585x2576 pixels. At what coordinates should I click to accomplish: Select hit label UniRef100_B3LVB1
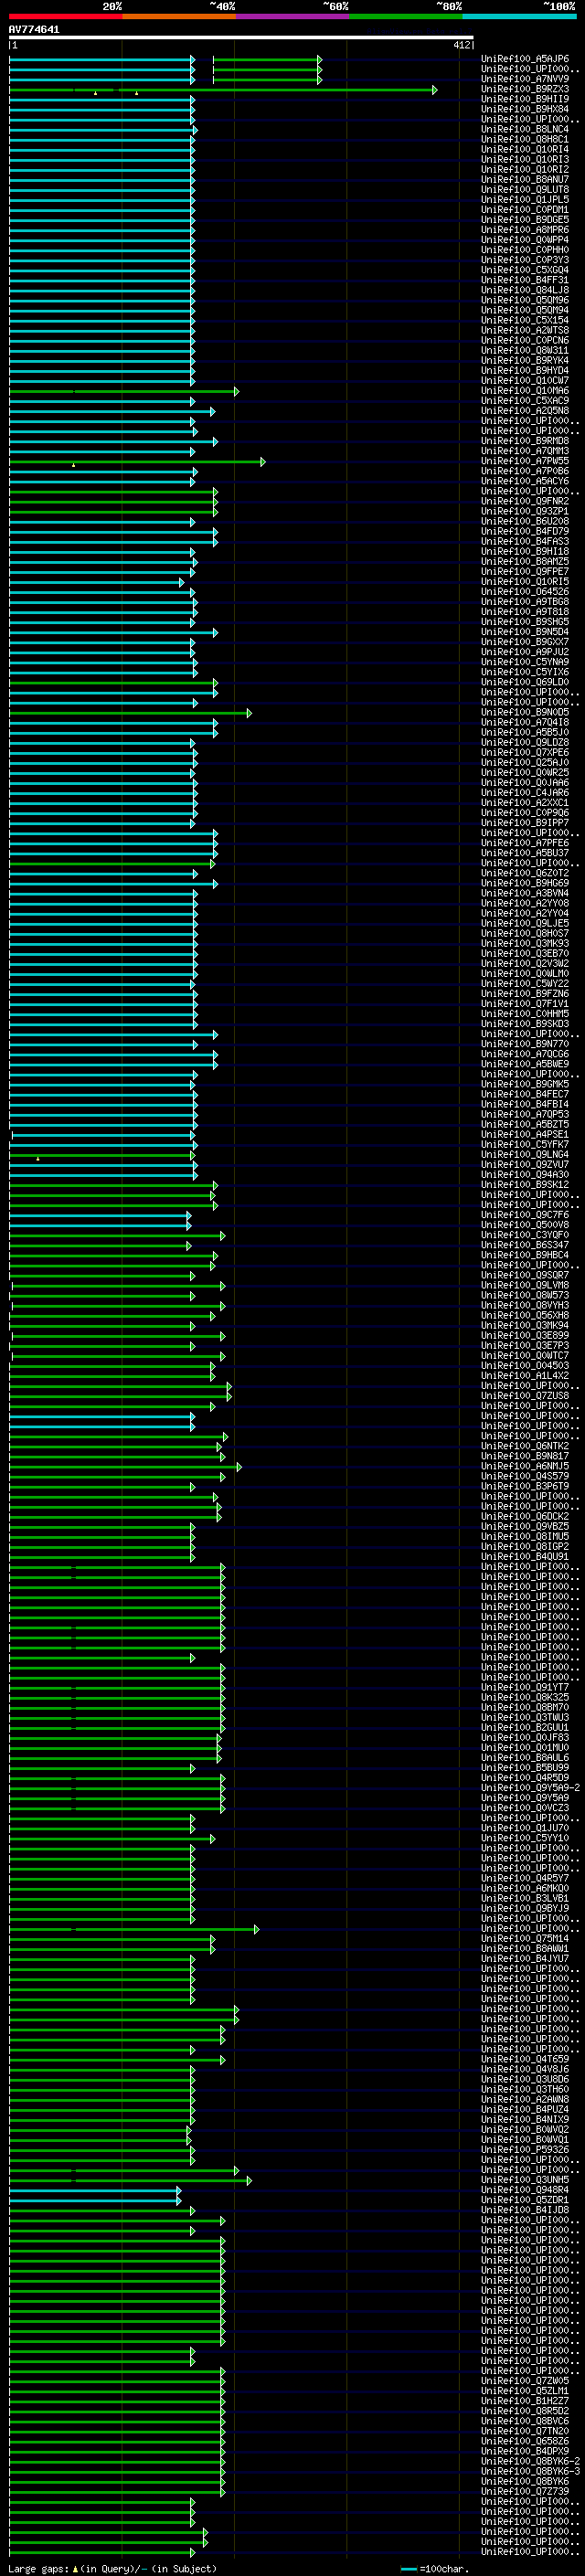[525, 1898]
